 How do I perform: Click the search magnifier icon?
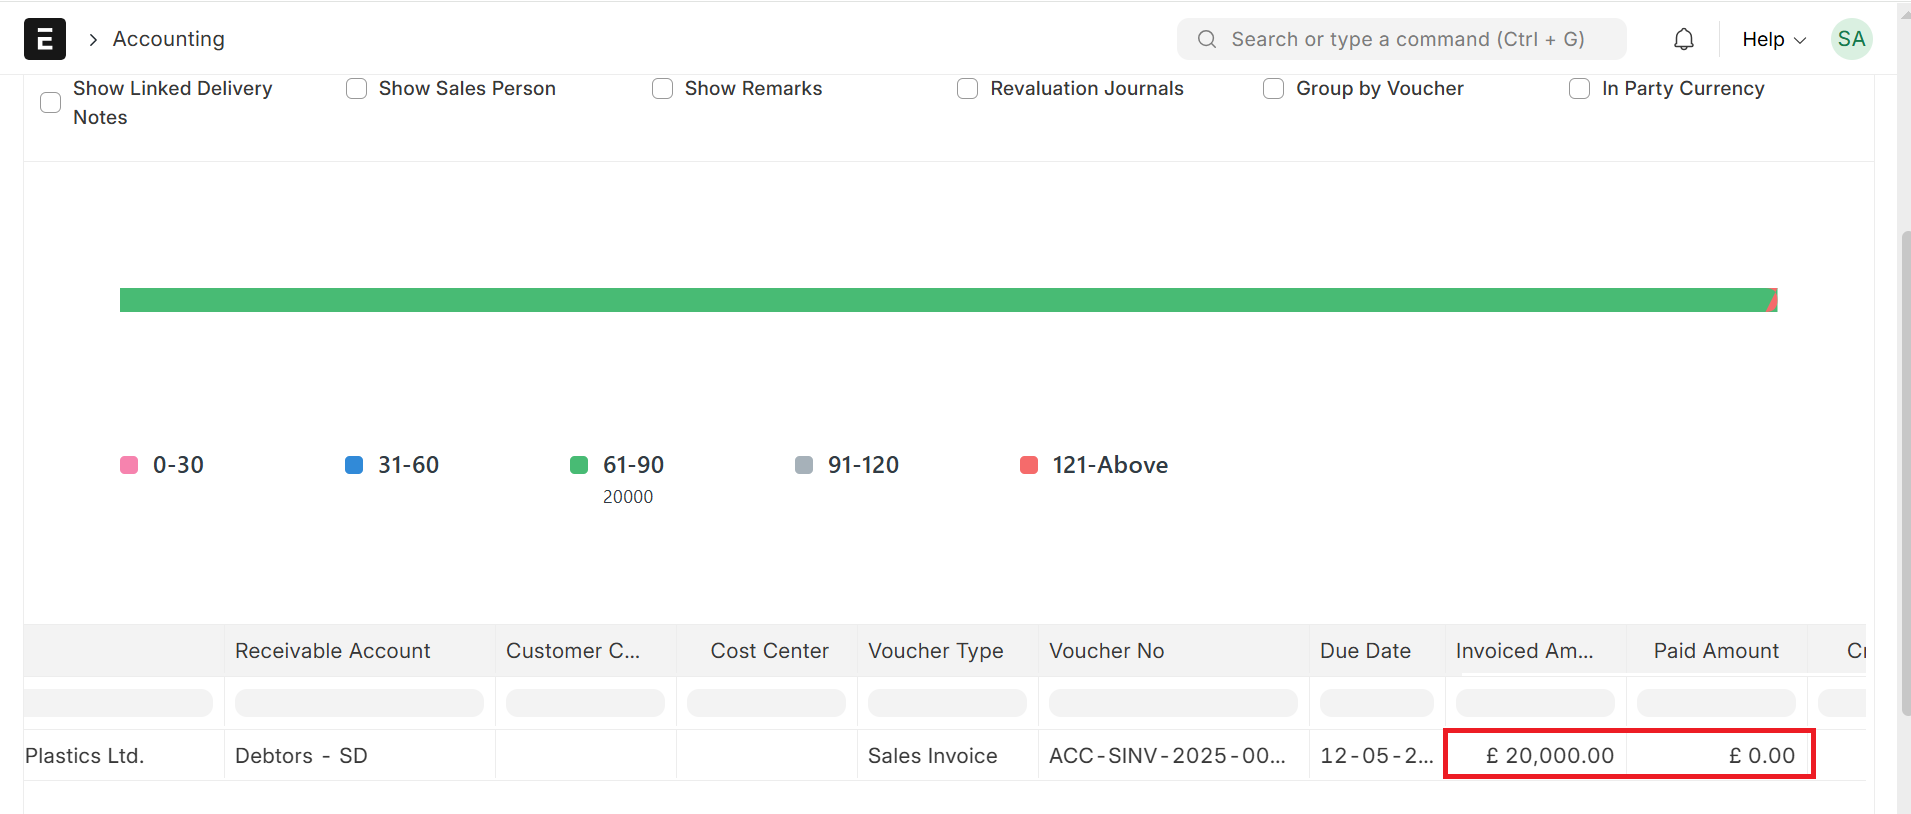[x=1207, y=39]
